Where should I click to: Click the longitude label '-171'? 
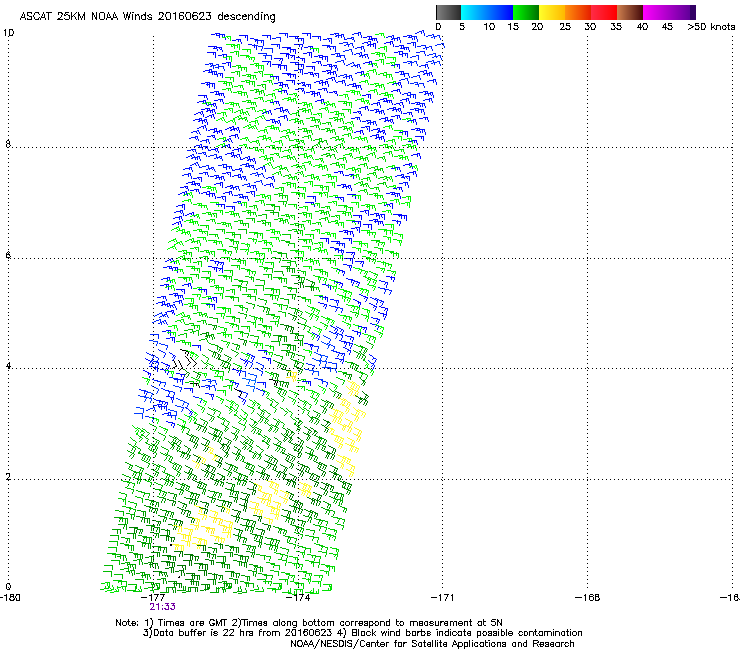pos(443,598)
